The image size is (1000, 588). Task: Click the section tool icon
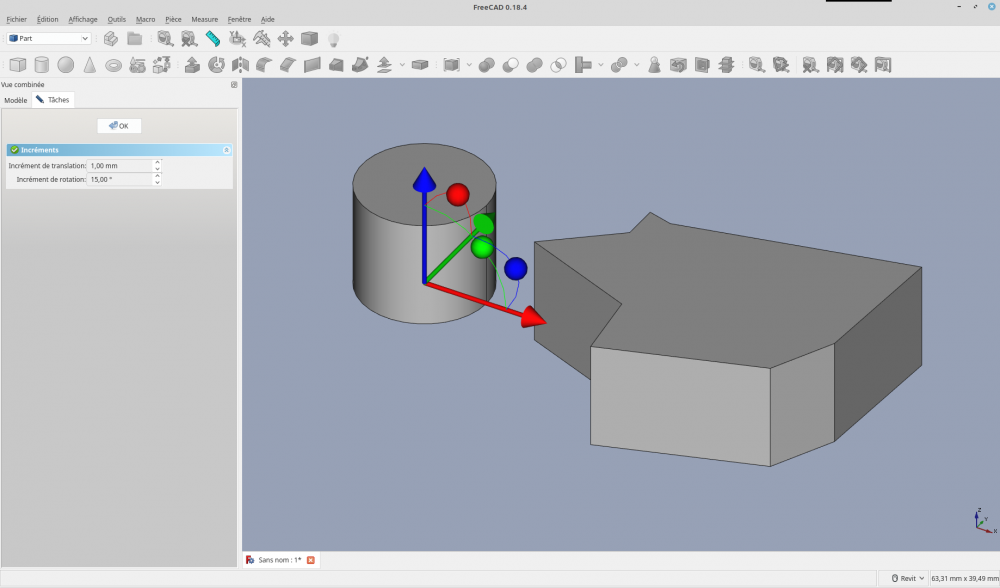coord(702,64)
